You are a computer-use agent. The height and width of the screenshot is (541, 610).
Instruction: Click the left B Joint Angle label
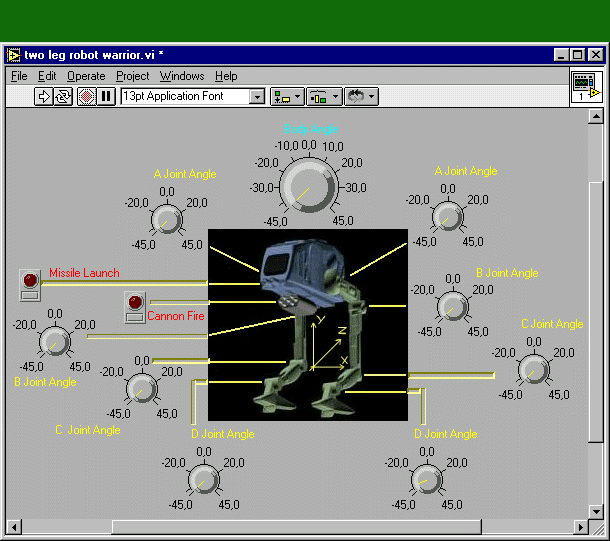[45, 382]
